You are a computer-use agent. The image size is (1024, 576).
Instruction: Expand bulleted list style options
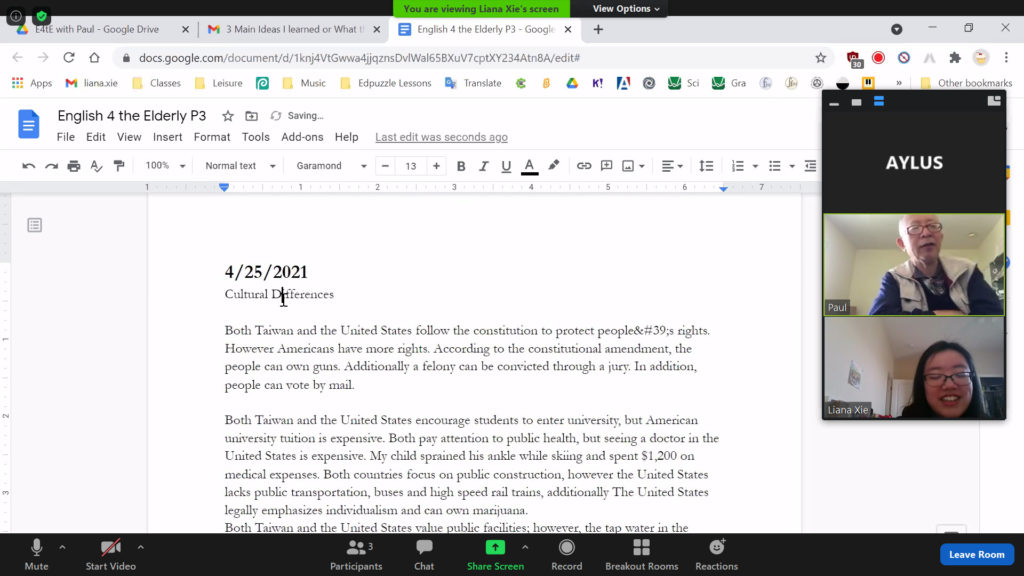click(792, 166)
